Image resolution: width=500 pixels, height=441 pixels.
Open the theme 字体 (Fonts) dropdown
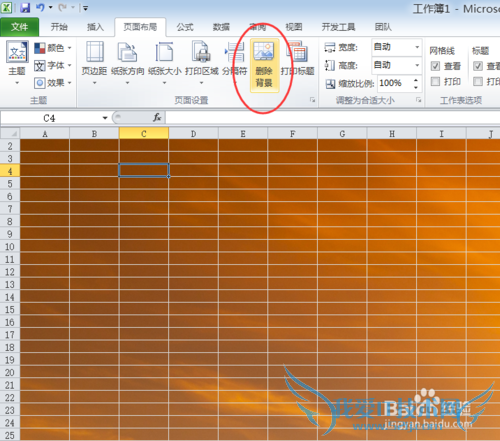(53, 65)
